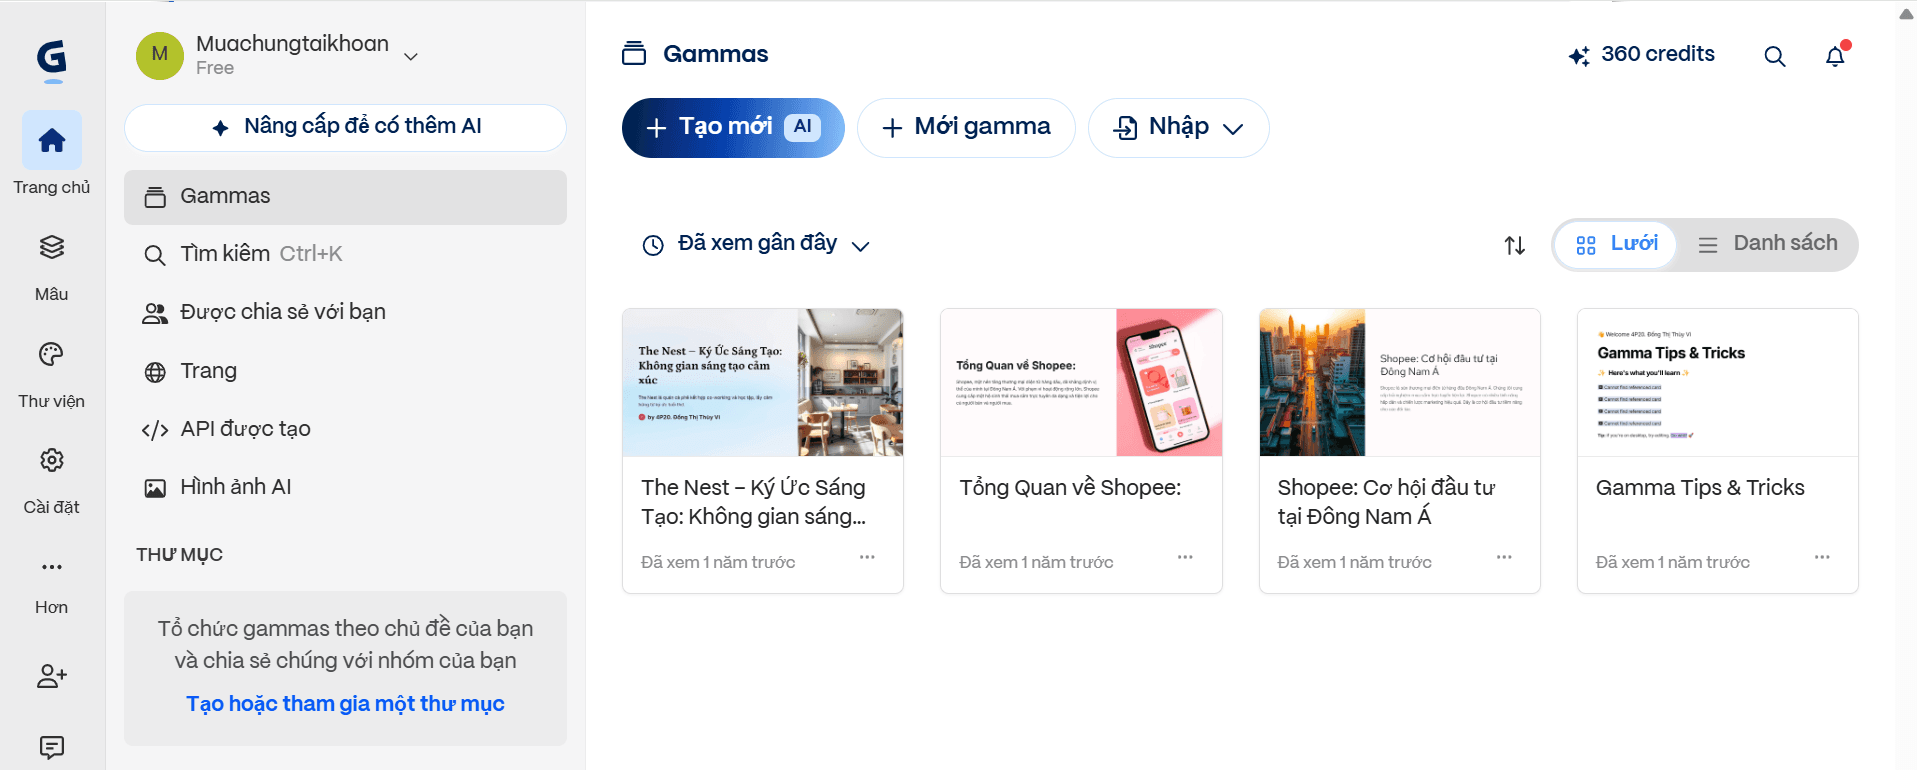Open options menu for The Nest card

pos(867,557)
